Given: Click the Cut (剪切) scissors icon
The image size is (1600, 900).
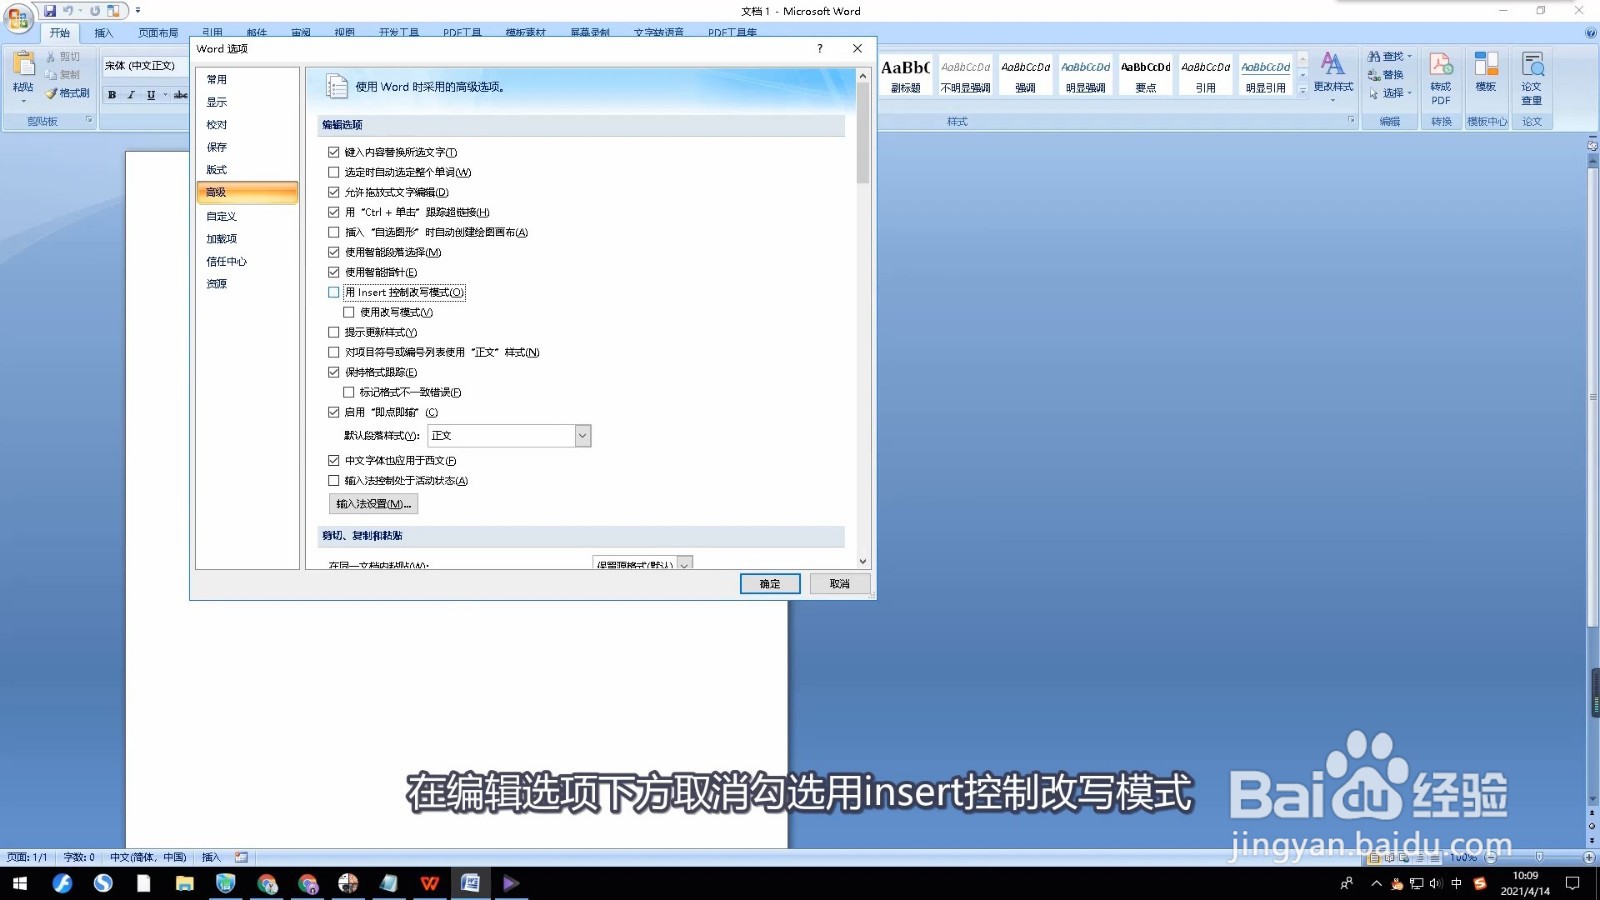Looking at the screenshot, I should 51,57.
